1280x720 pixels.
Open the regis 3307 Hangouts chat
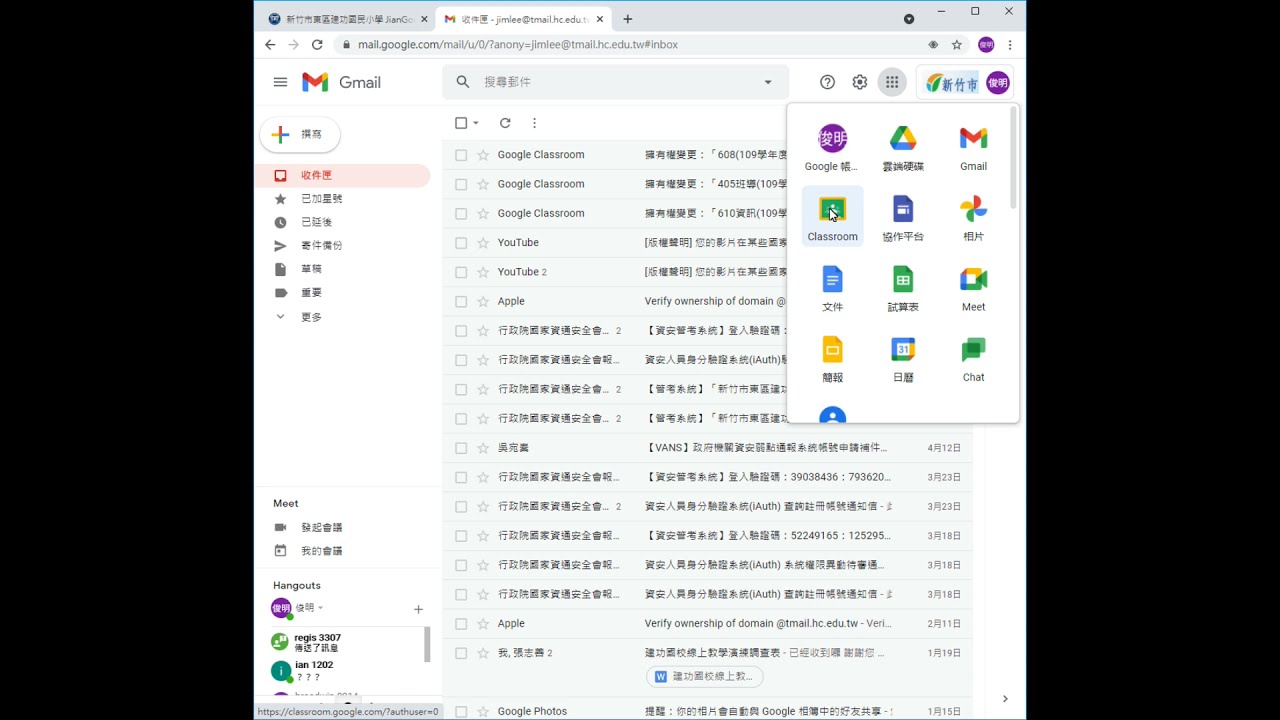tap(346, 642)
